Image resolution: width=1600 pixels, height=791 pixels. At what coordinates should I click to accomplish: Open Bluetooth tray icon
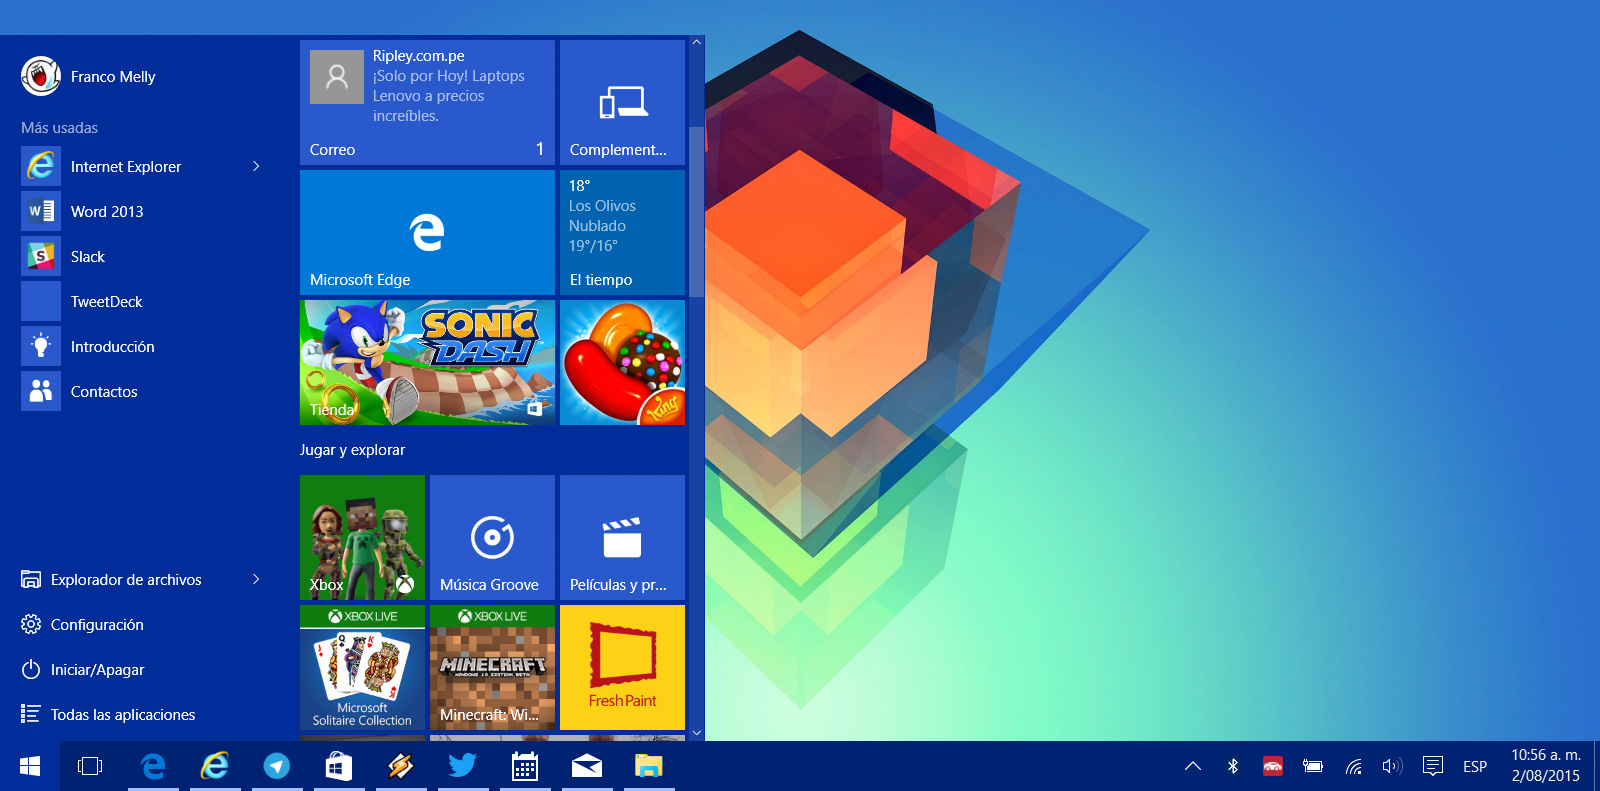[1233, 766]
